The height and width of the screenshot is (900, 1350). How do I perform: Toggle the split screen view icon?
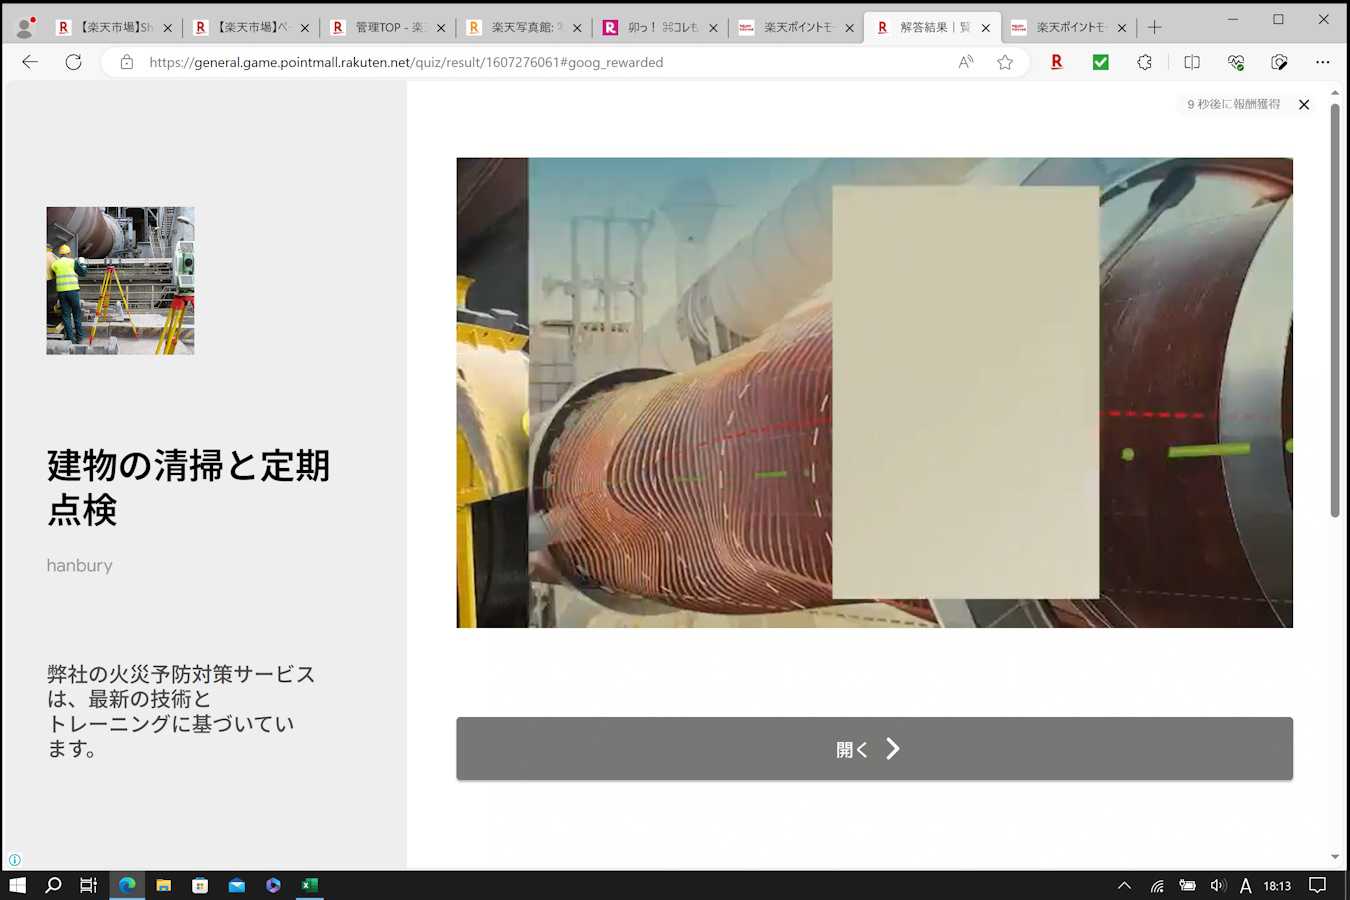tap(1191, 62)
